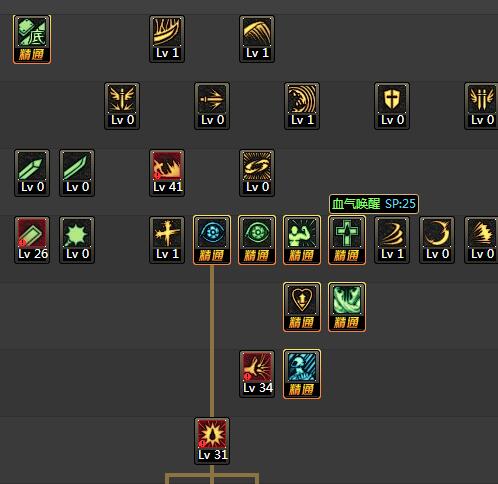Image resolution: width=498 pixels, height=484 pixels.
Task: Click the green cross mastered skill icon
Action: tap(347, 240)
